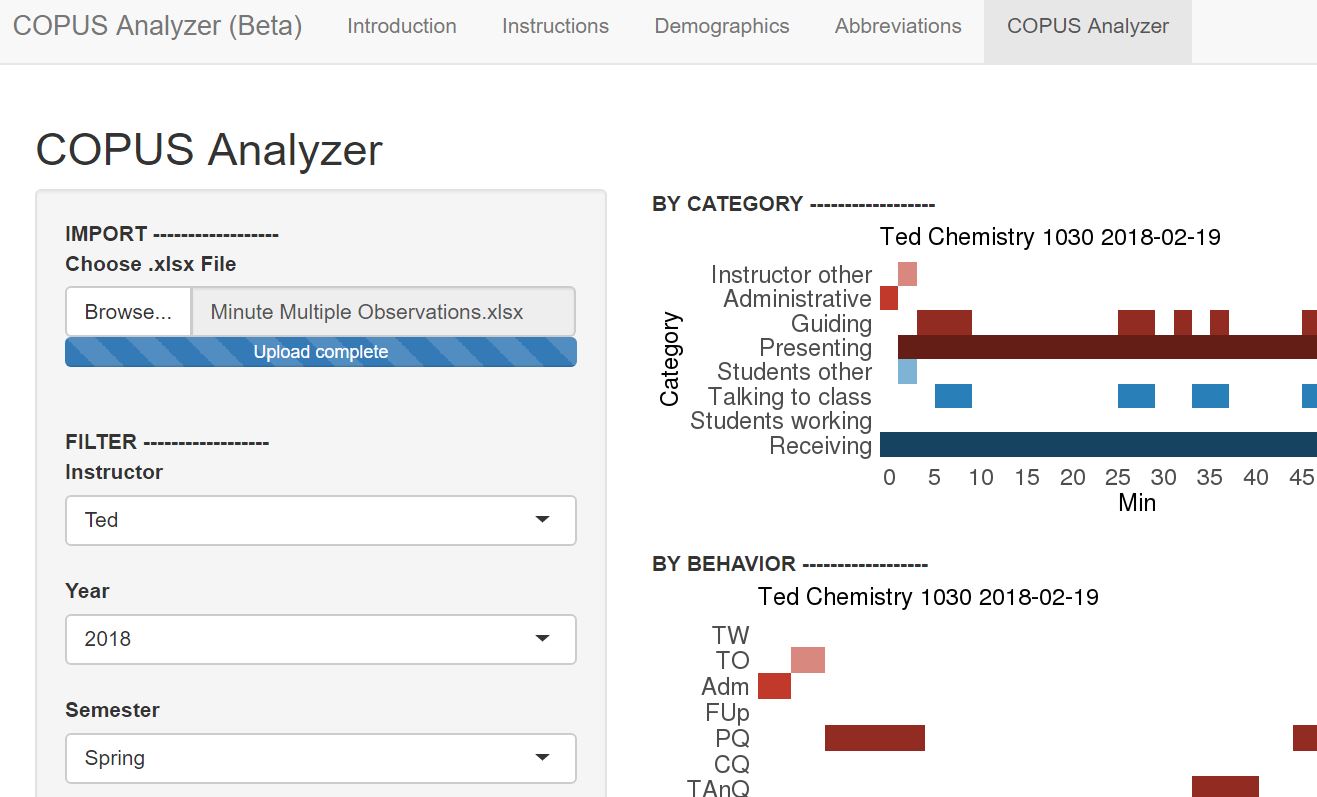Go to the Demographics tab
This screenshot has width=1317, height=797.
[x=721, y=27]
